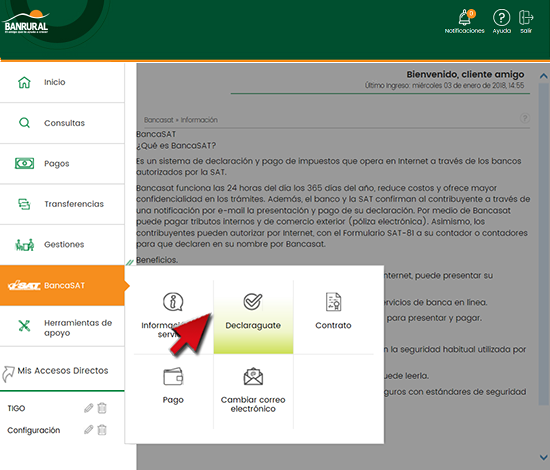Viewport: 550px width, 470px height.
Task: Click Información in the breadcrumb
Action: (199, 120)
